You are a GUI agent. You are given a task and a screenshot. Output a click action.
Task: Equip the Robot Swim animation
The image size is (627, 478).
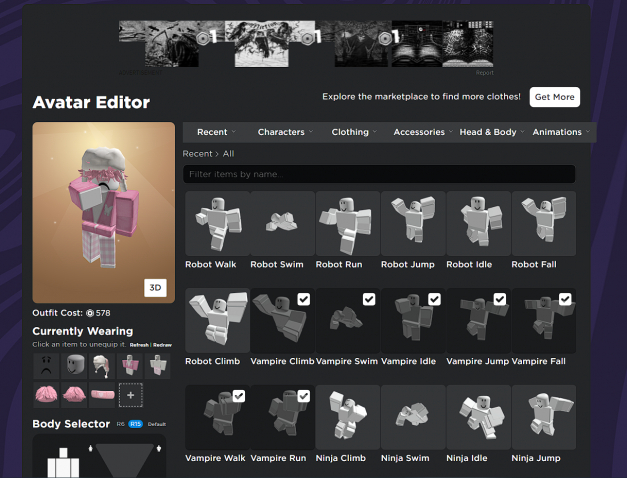(282, 224)
